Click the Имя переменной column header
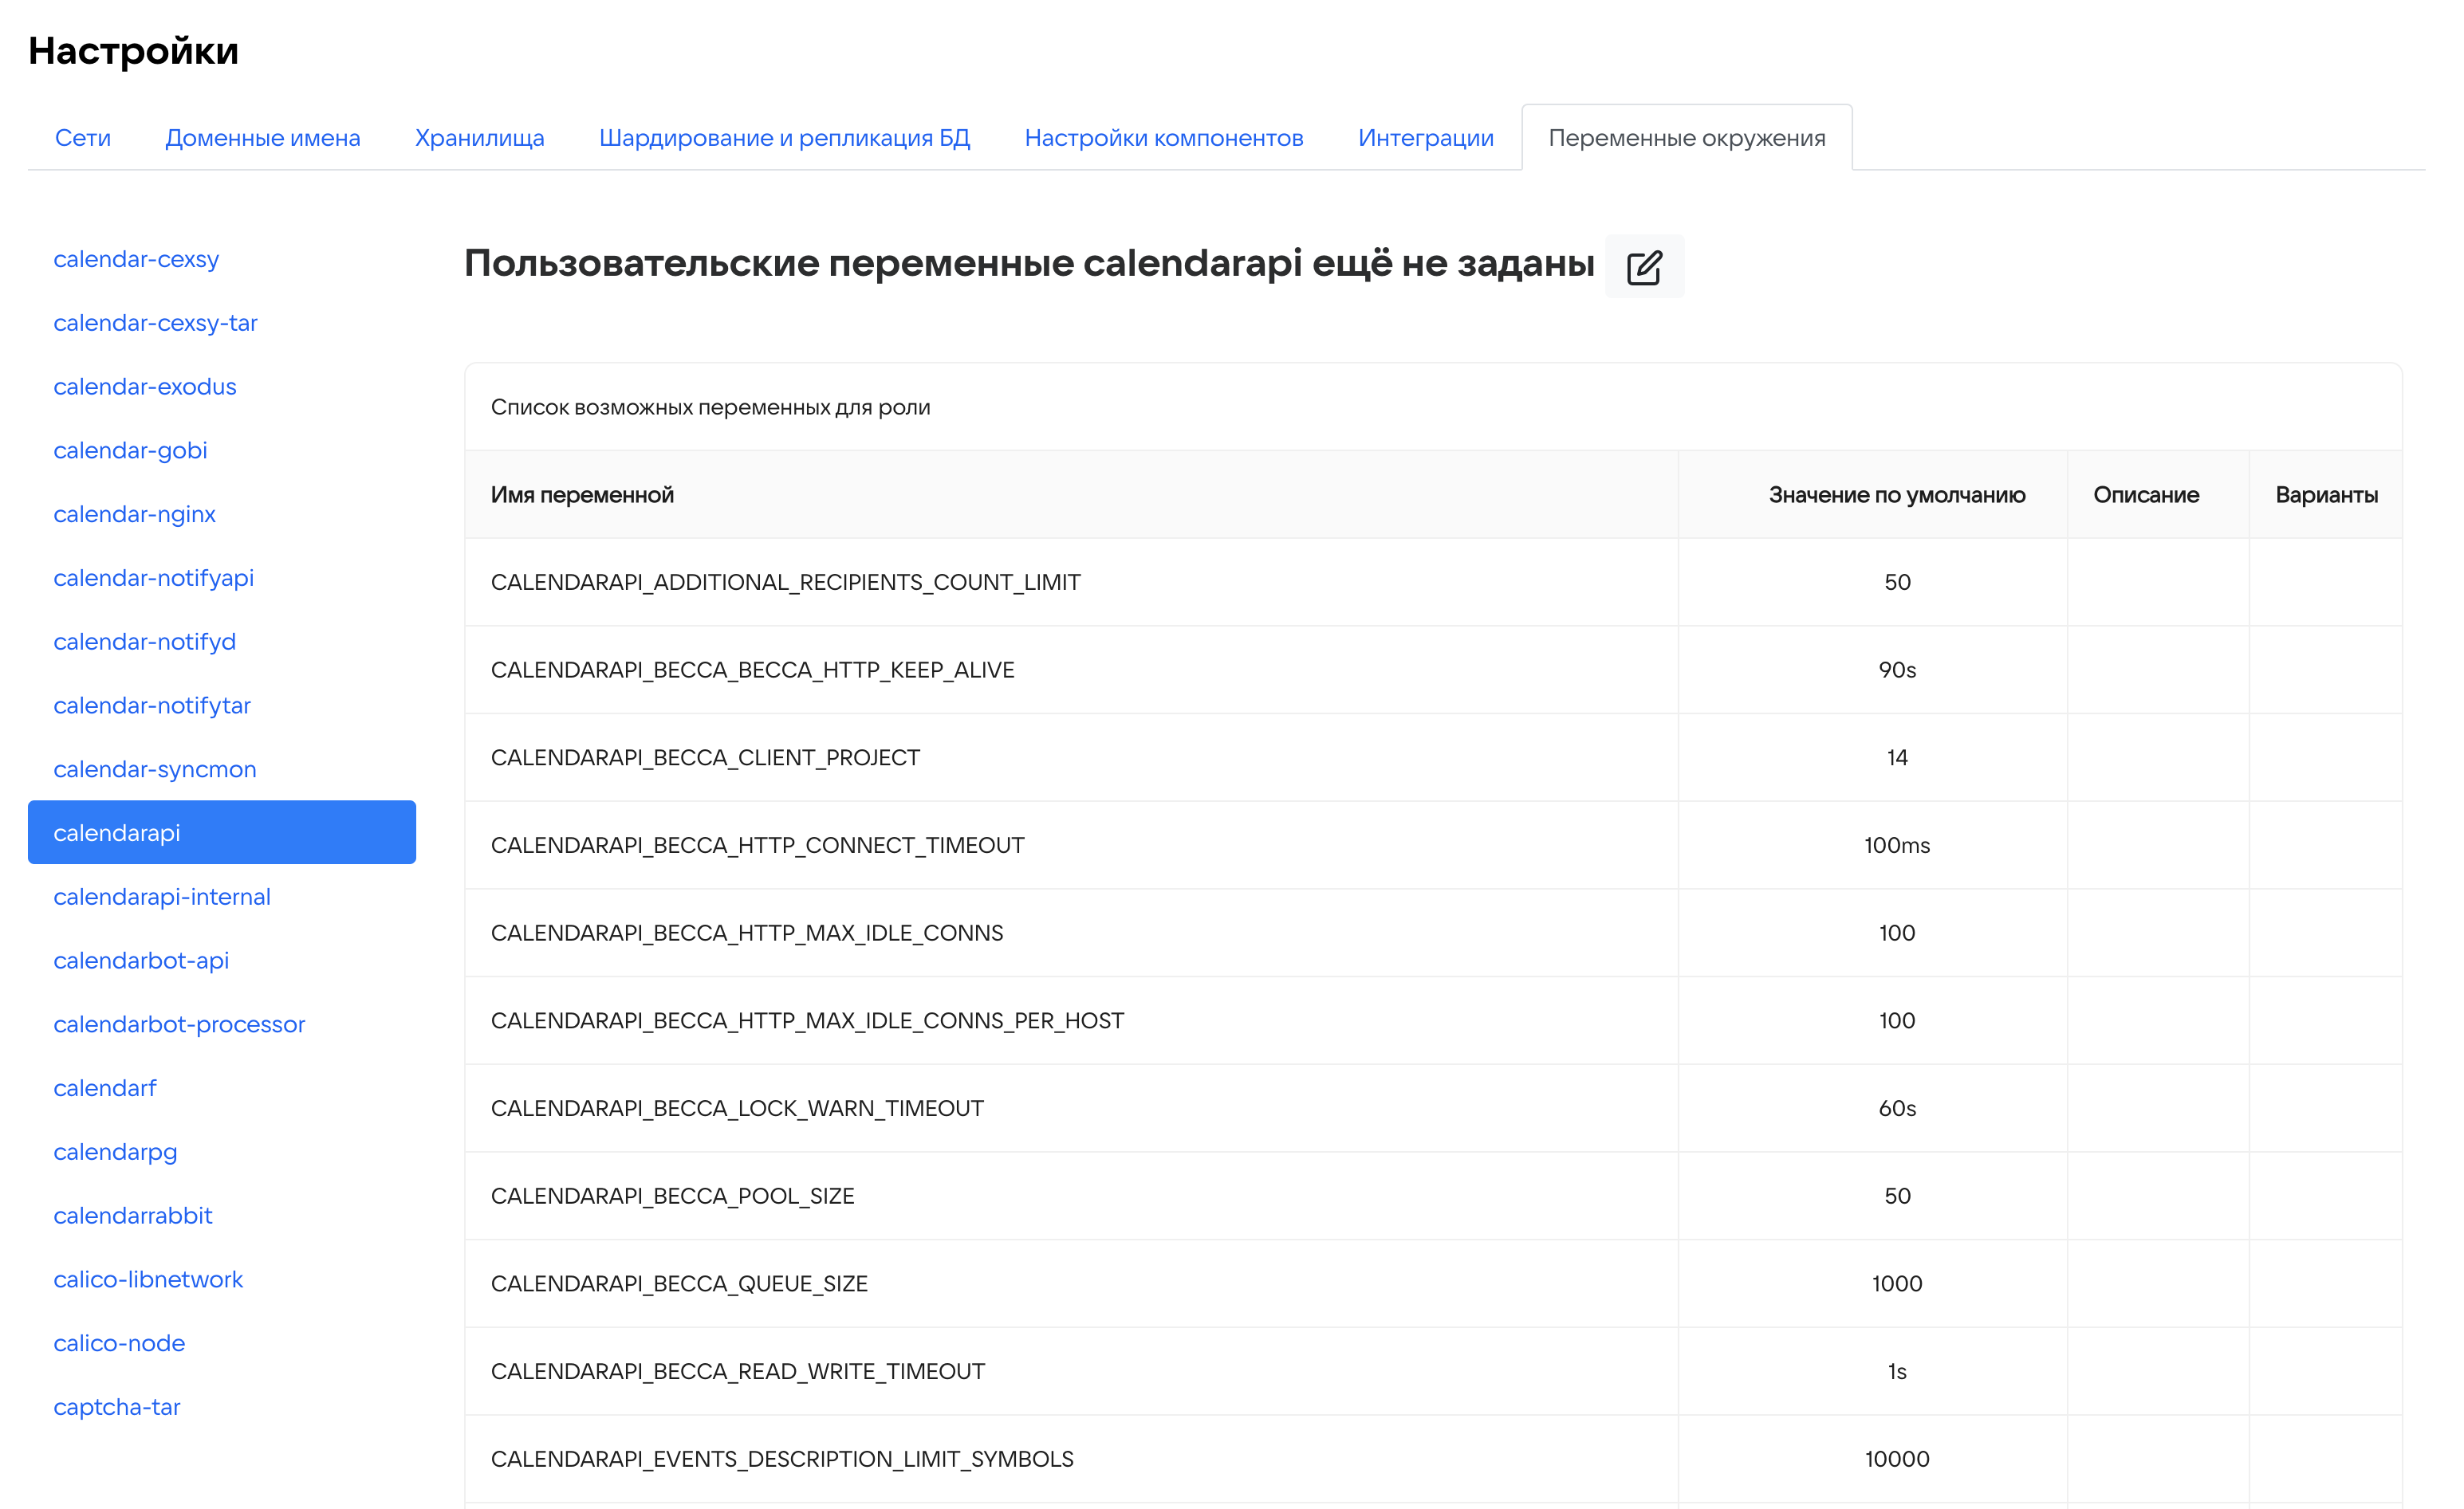Image resolution: width=2464 pixels, height=1509 pixels. pos(582,495)
